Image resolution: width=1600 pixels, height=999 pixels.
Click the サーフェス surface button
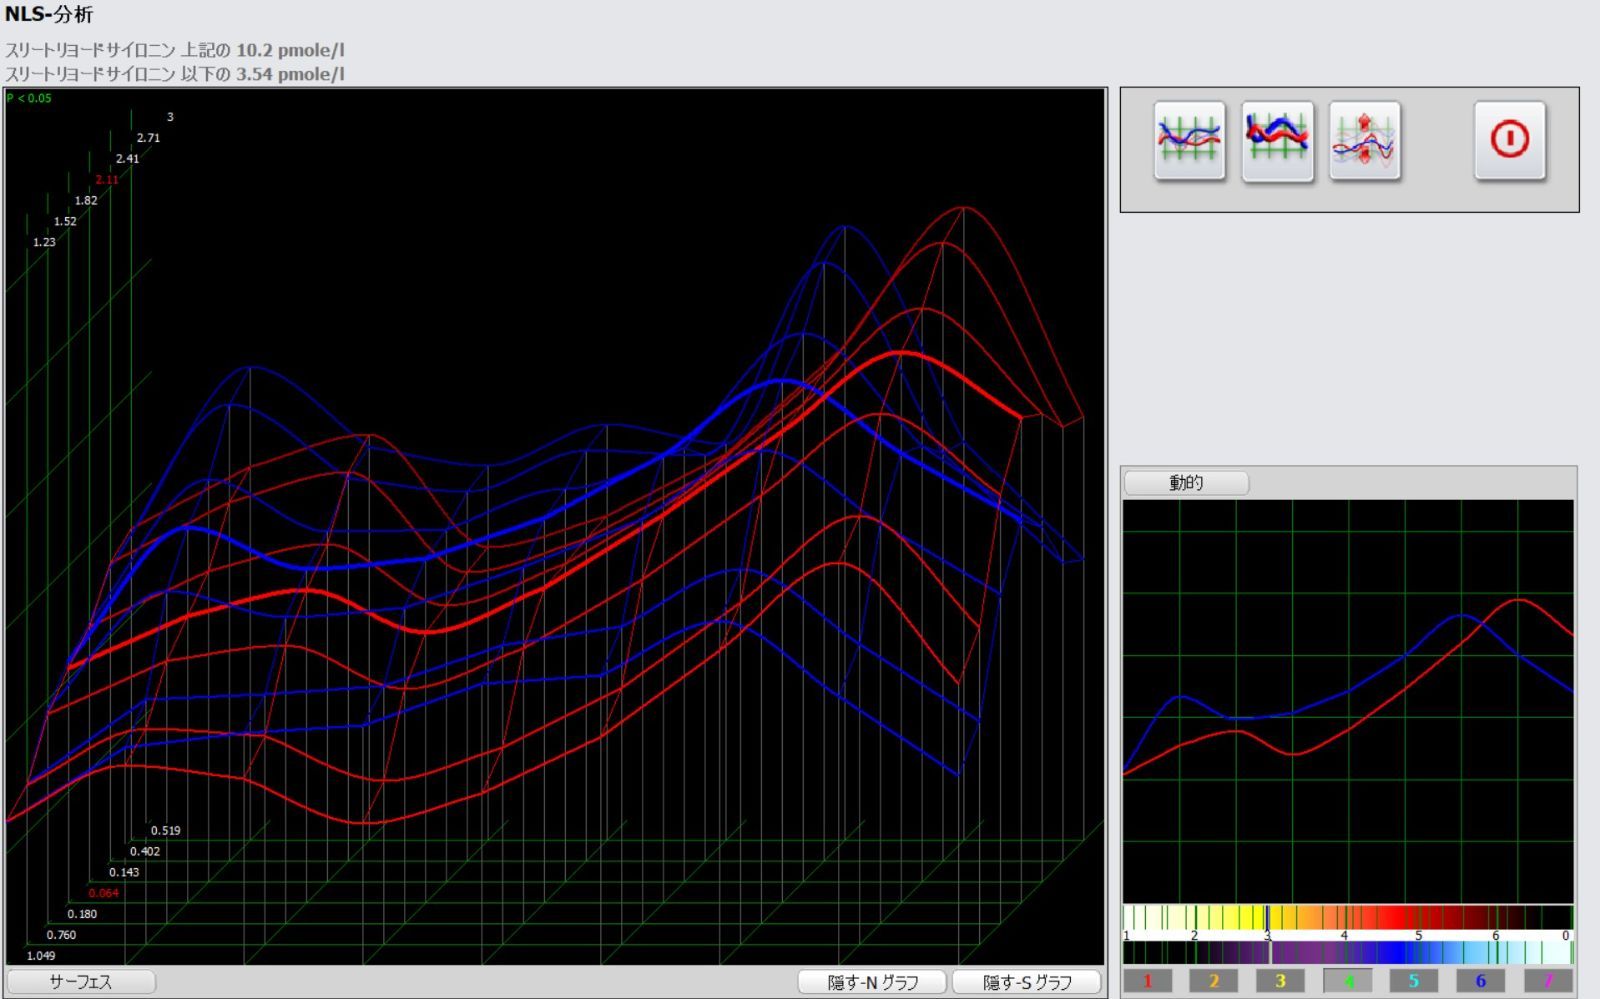pyautogui.click(x=81, y=982)
